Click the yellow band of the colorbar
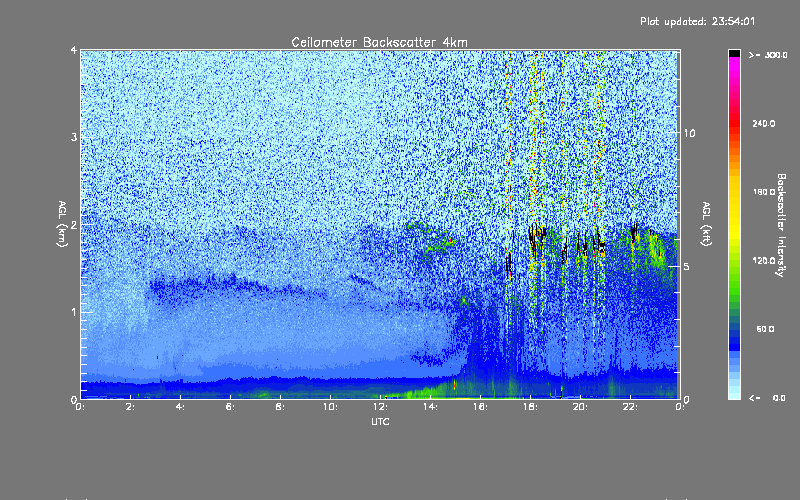 click(x=734, y=209)
